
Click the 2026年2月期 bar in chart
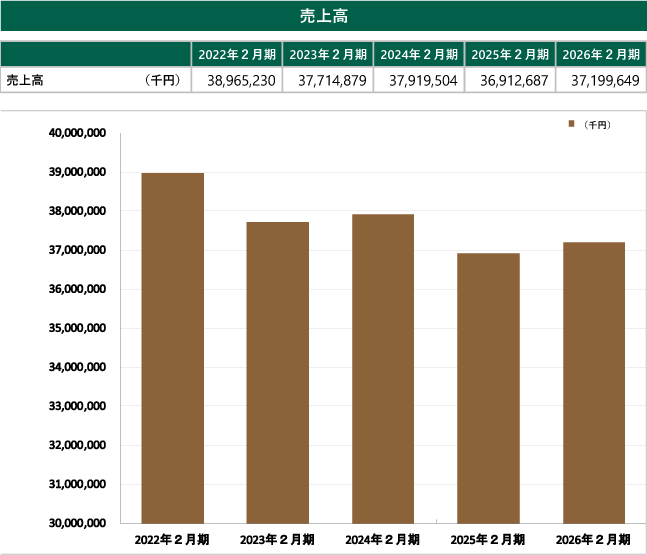pyautogui.click(x=594, y=383)
